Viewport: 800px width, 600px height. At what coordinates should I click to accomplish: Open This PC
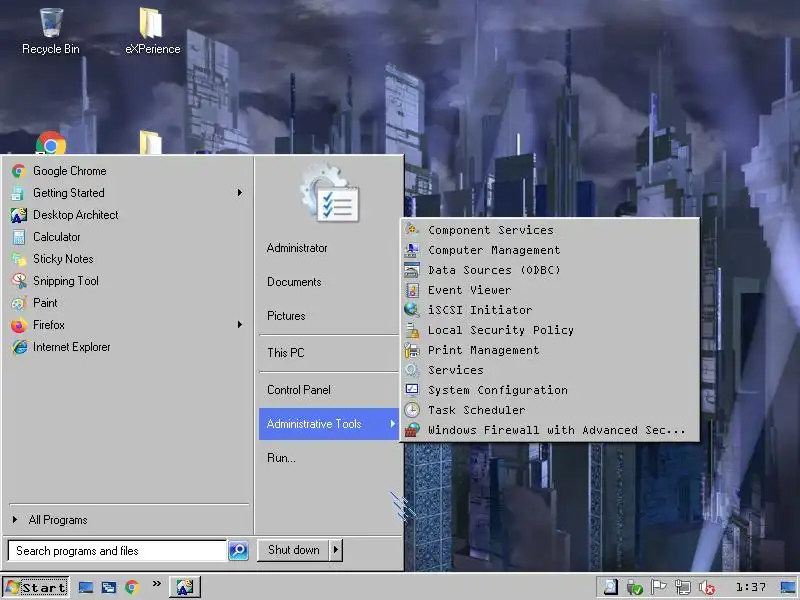coord(286,353)
